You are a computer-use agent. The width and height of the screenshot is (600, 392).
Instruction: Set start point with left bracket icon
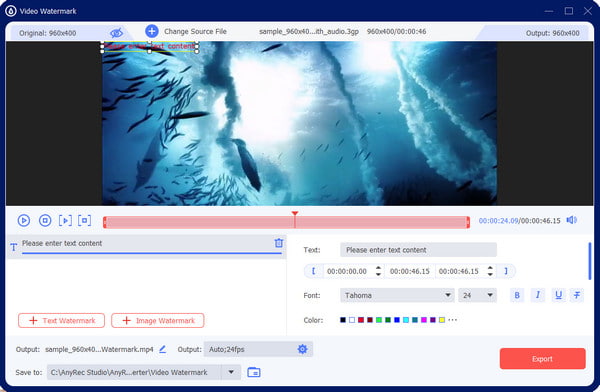pyautogui.click(x=313, y=271)
